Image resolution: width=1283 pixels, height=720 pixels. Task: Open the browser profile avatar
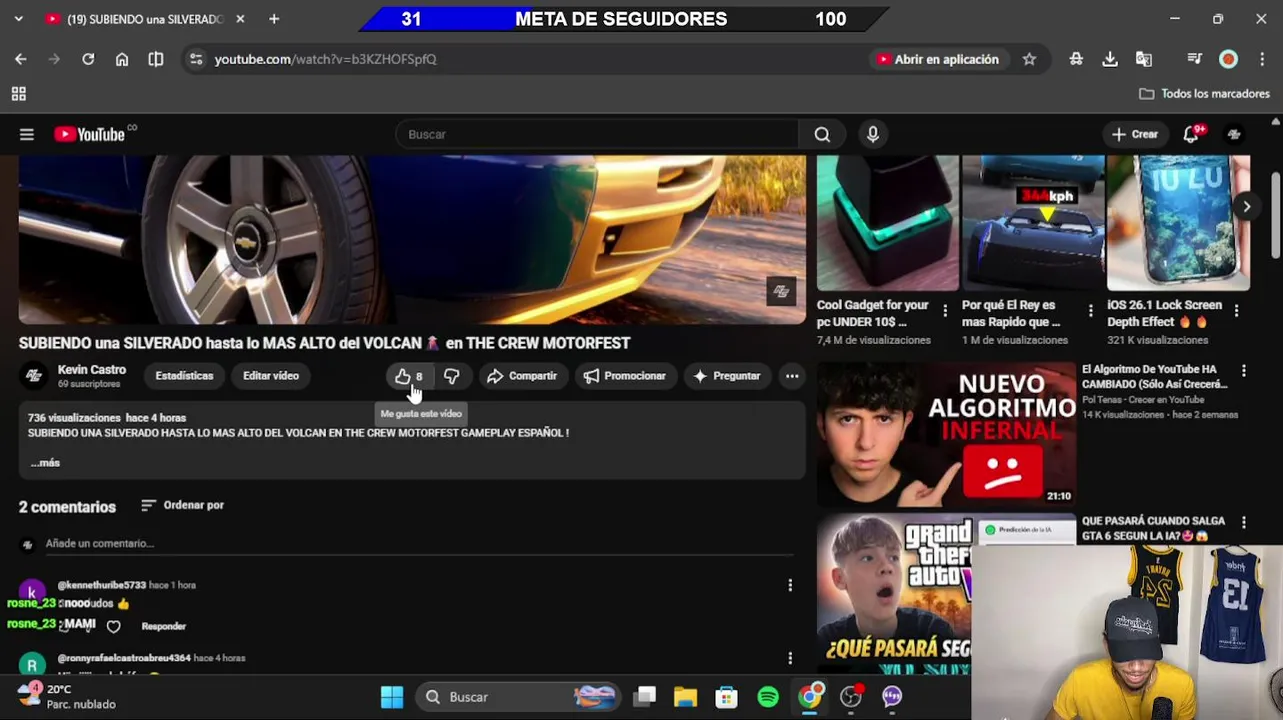tap(1229, 59)
